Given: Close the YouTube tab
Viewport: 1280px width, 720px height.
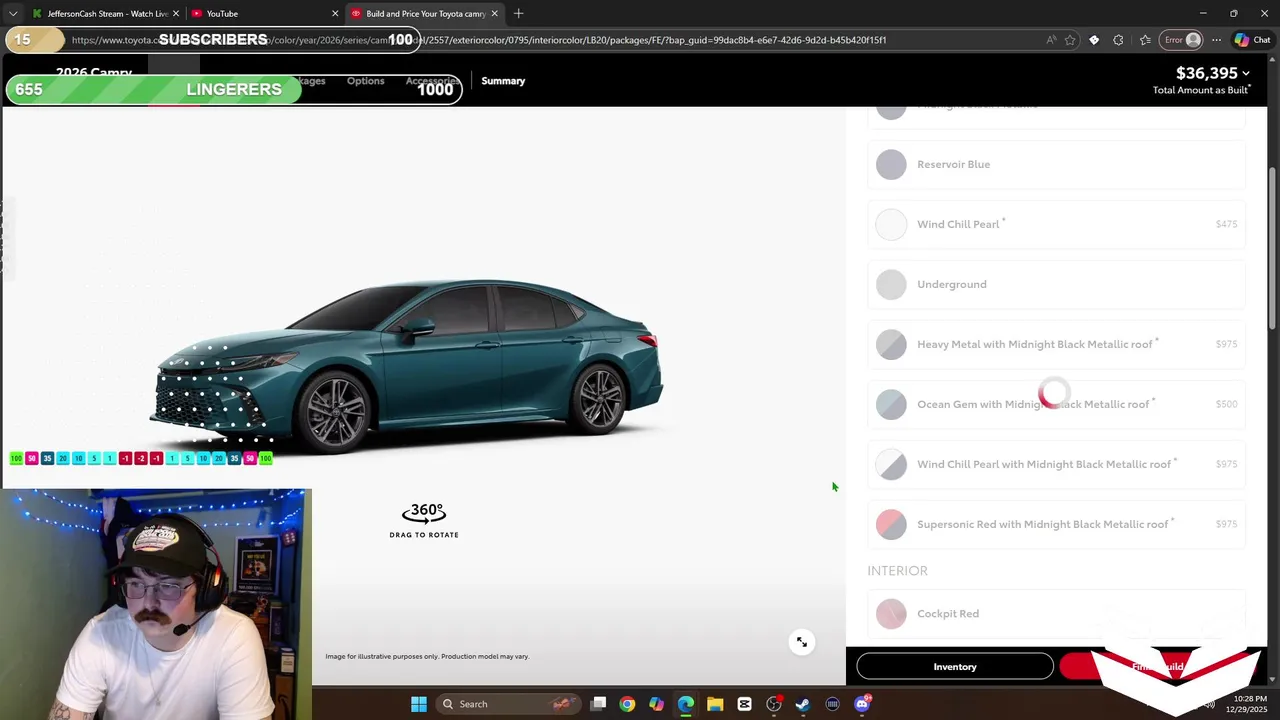Looking at the screenshot, I should click(x=335, y=14).
